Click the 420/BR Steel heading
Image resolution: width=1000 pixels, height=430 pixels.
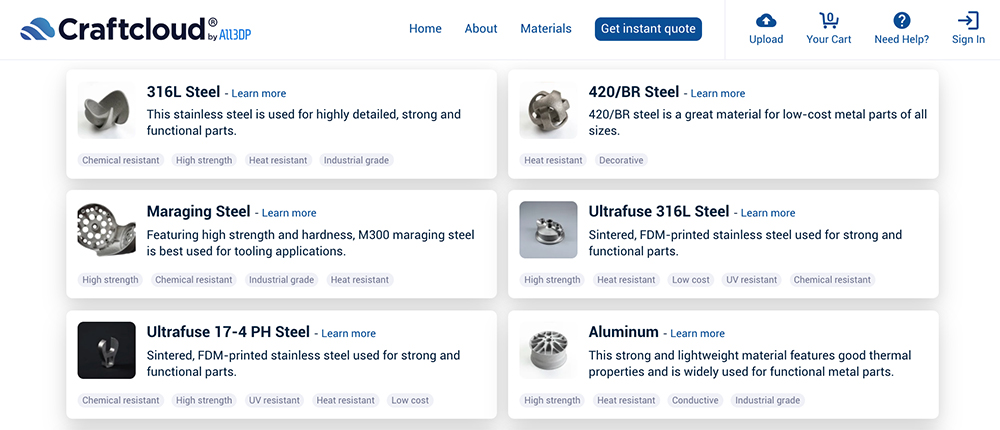(x=634, y=92)
